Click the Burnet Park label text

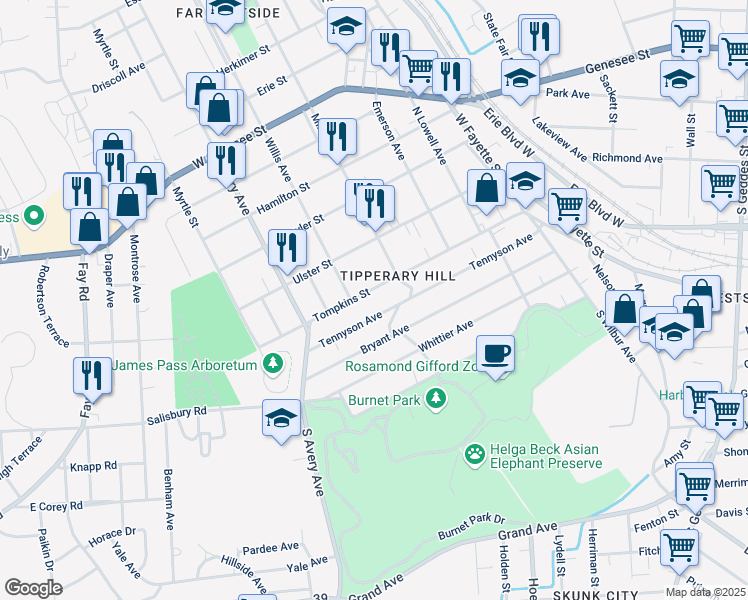tap(384, 400)
